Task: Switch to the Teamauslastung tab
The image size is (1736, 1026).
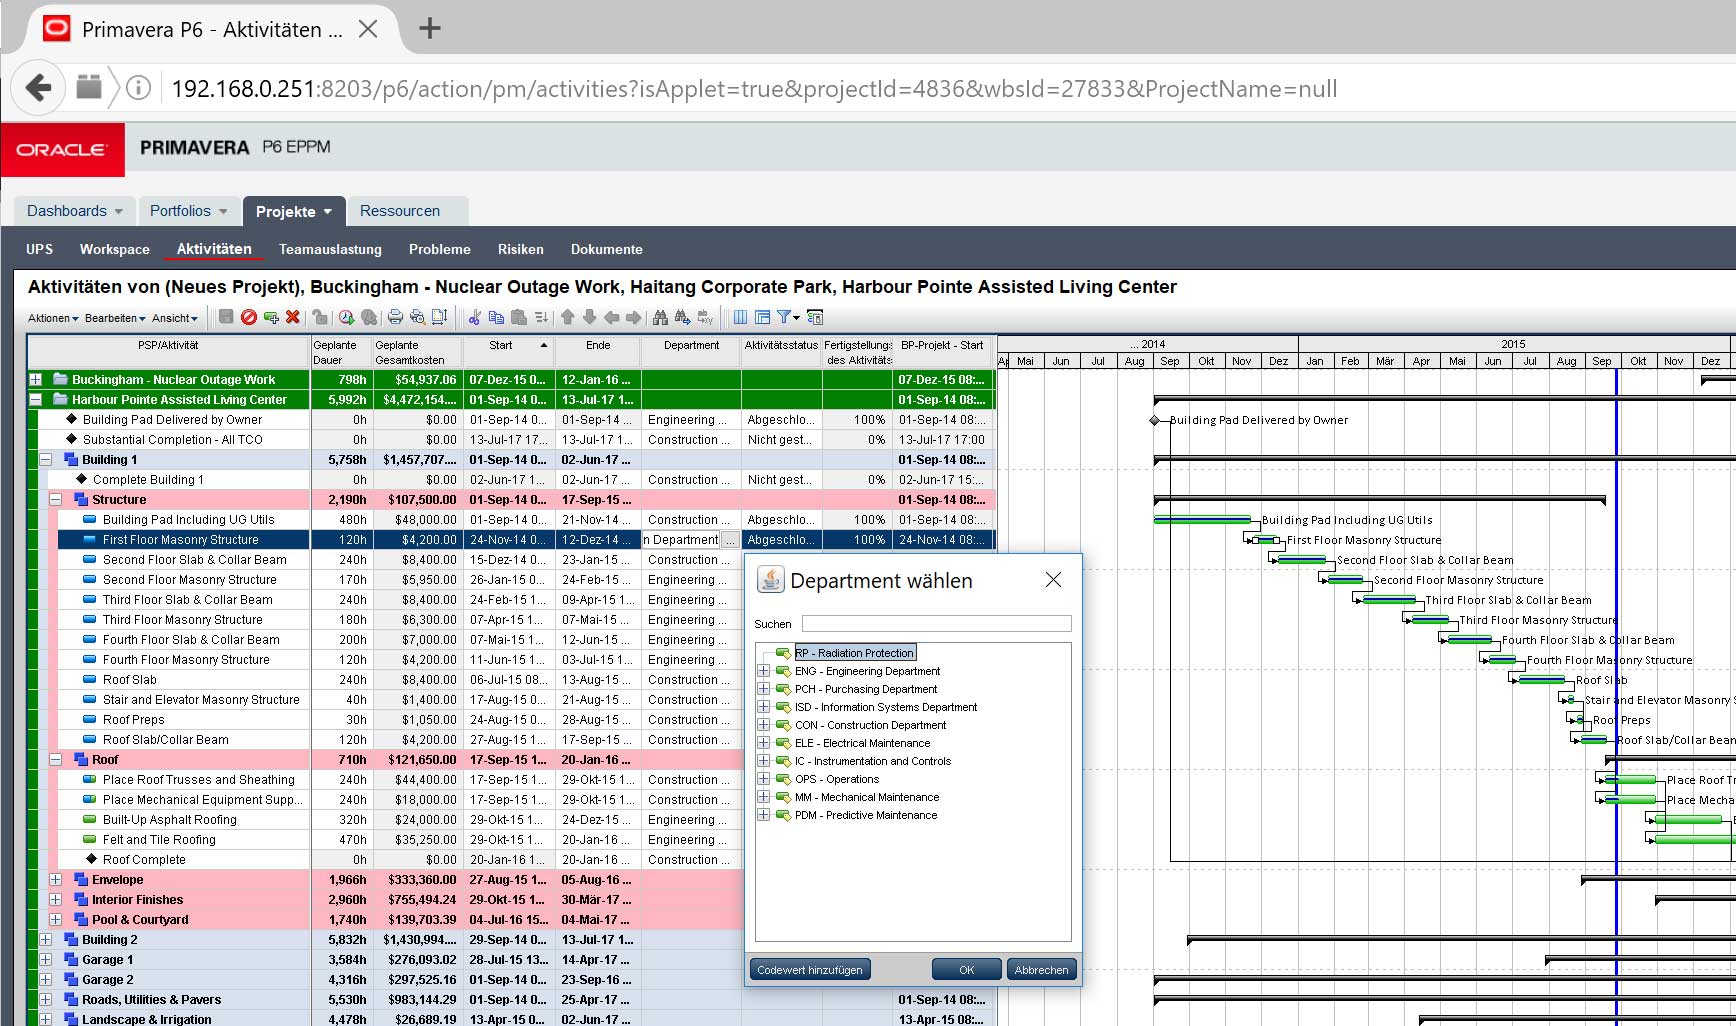Action: pyautogui.click(x=330, y=249)
